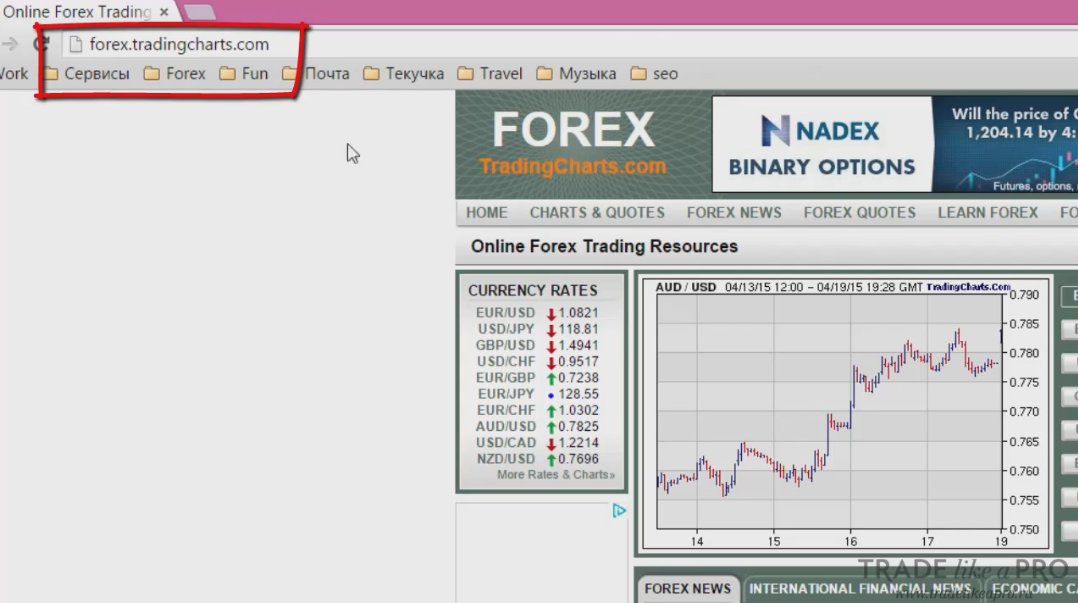Open the AUD / USD price chart
1078x603 pixels.
(x=846, y=414)
